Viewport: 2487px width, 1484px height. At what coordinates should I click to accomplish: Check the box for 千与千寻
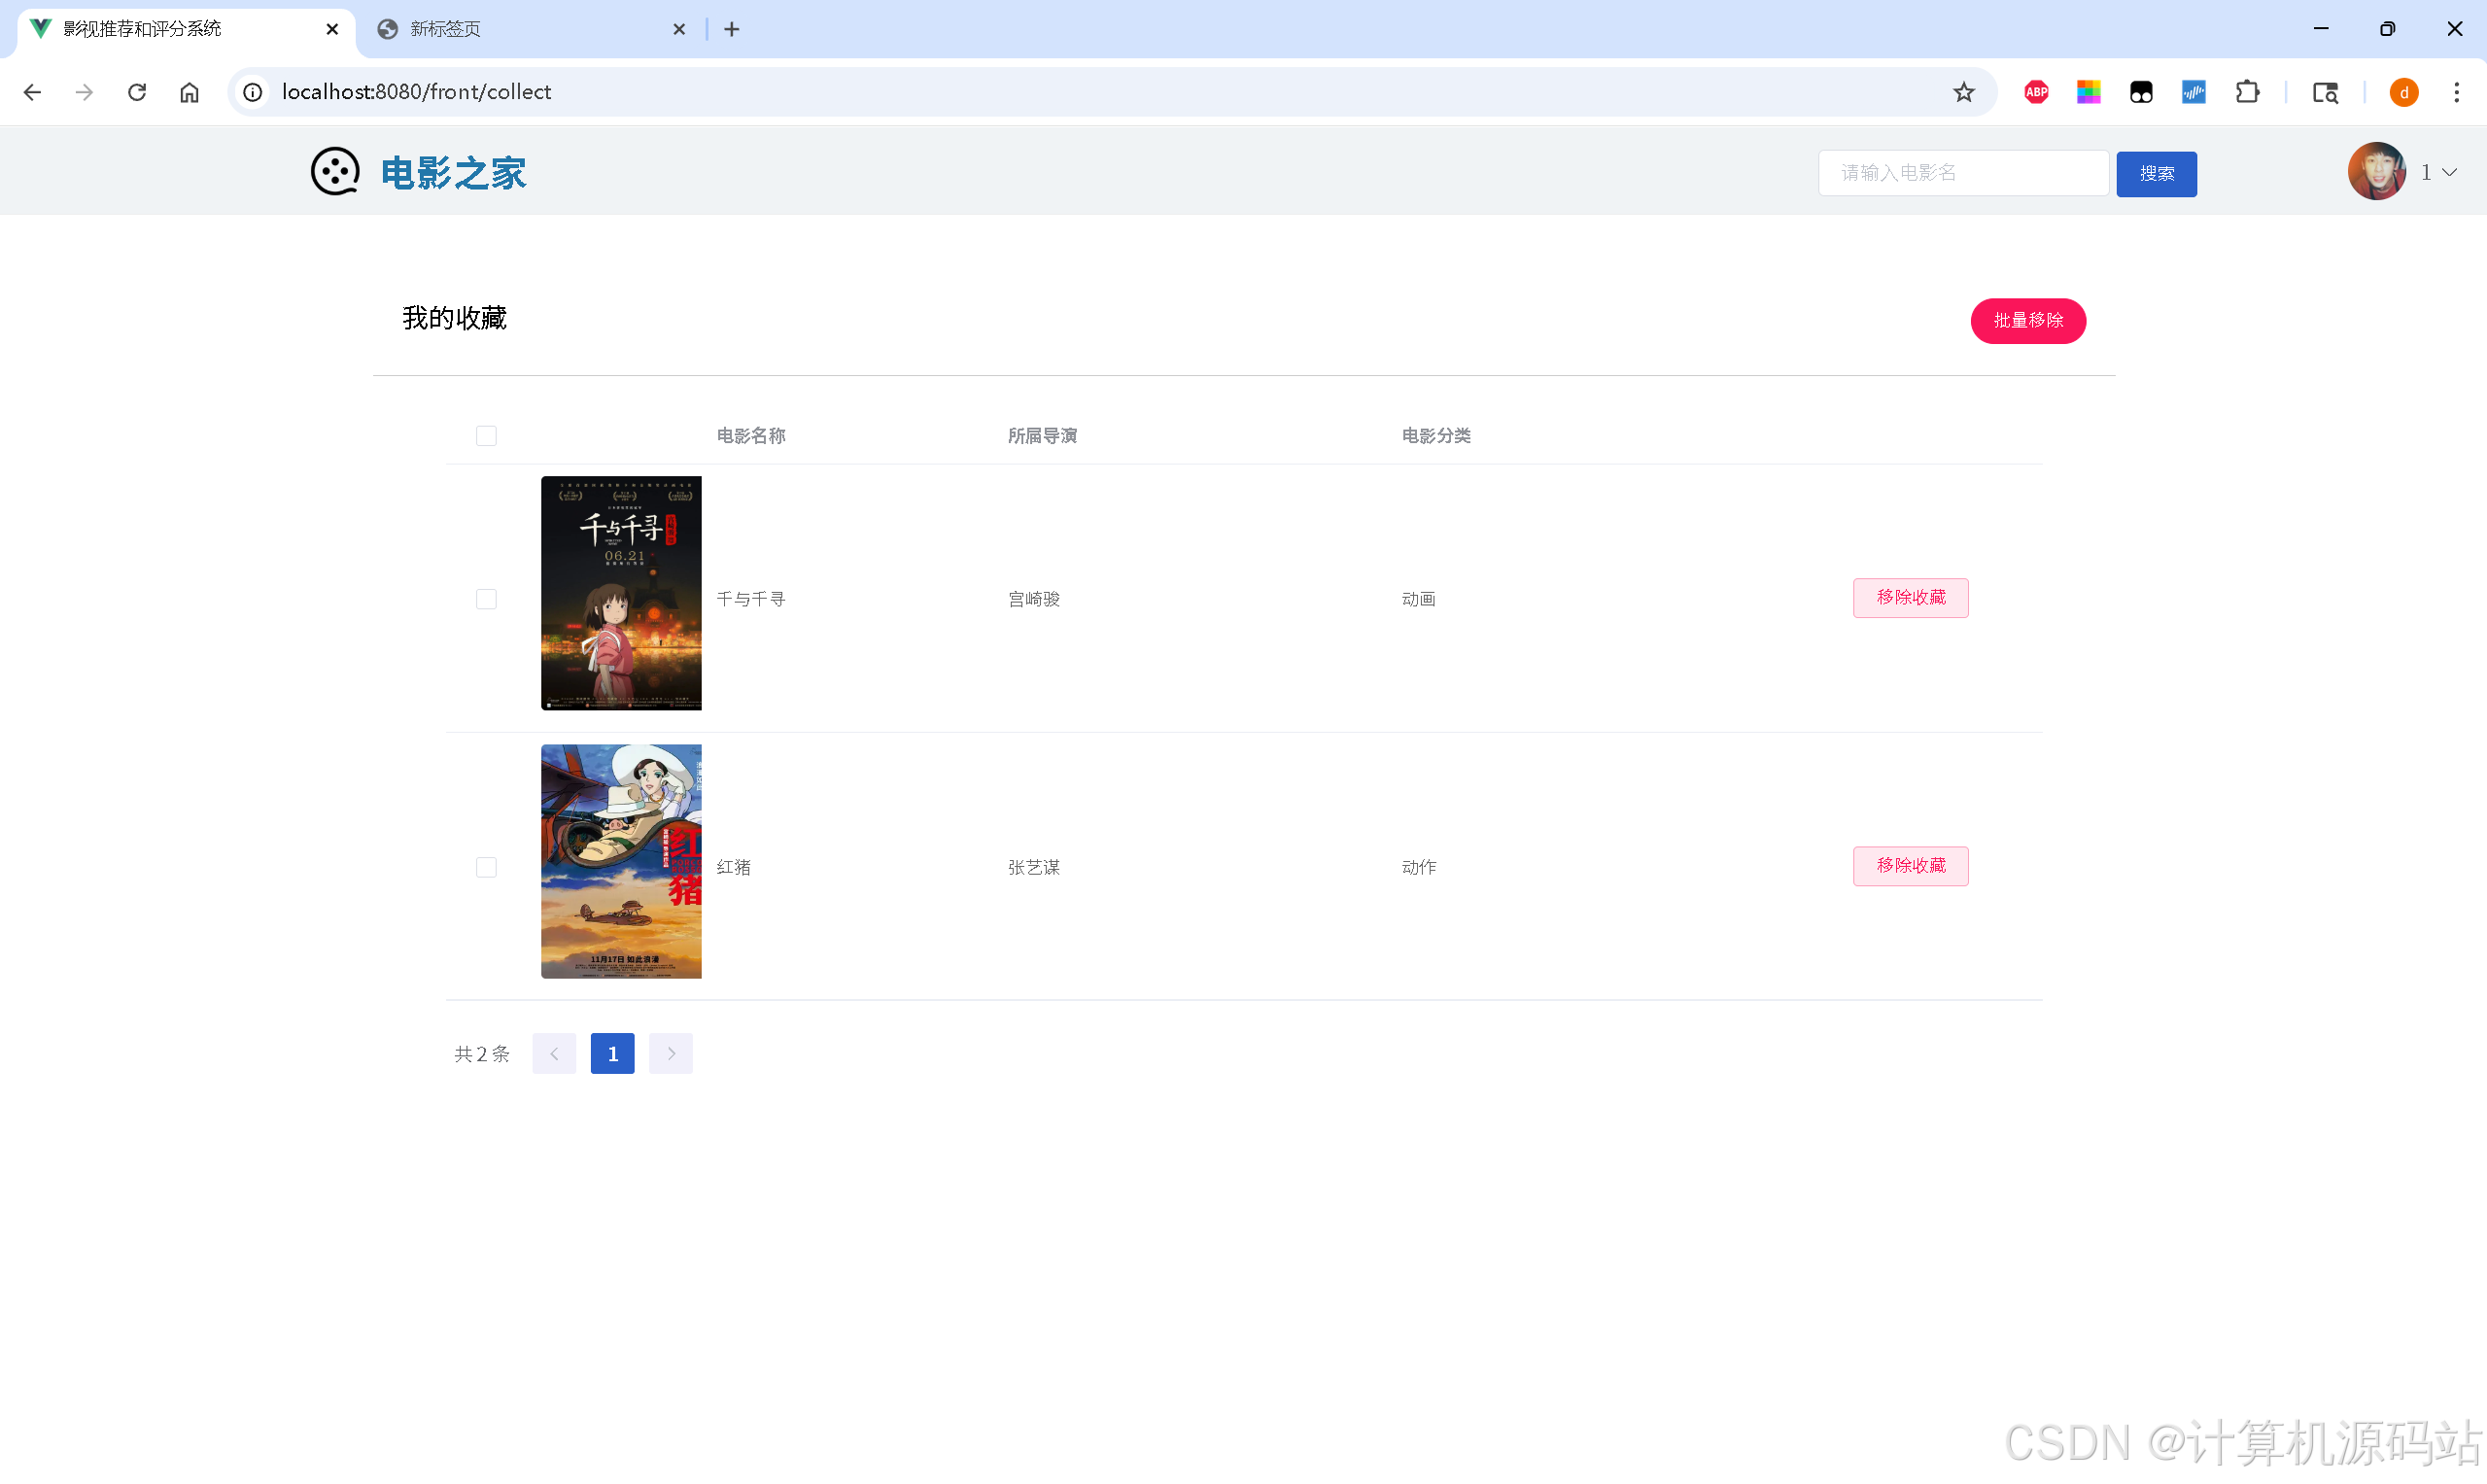point(486,599)
